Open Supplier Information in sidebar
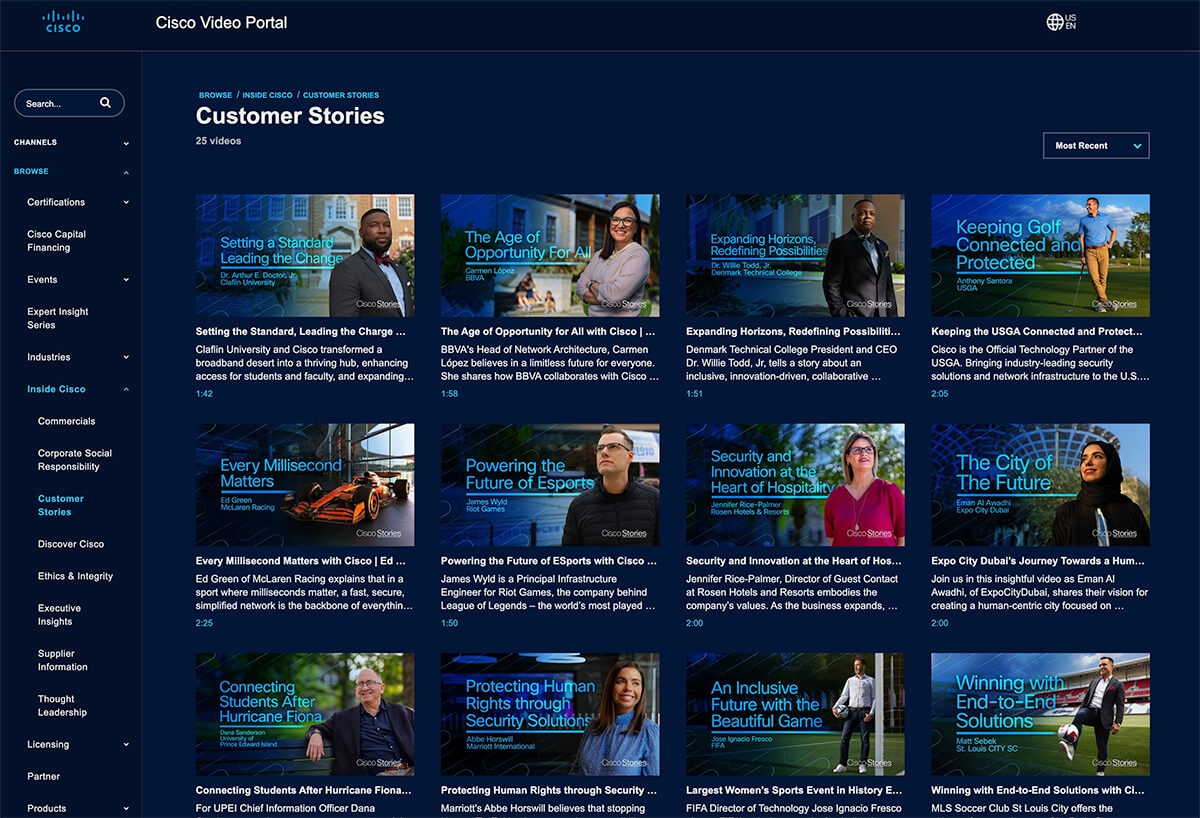The image size is (1200, 818). tap(63, 660)
